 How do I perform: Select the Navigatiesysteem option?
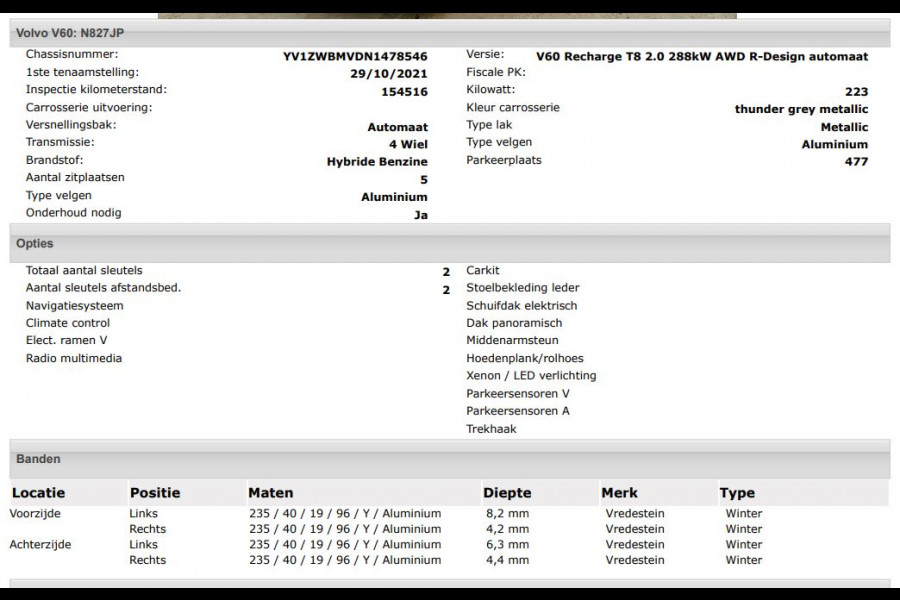coord(75,305)
